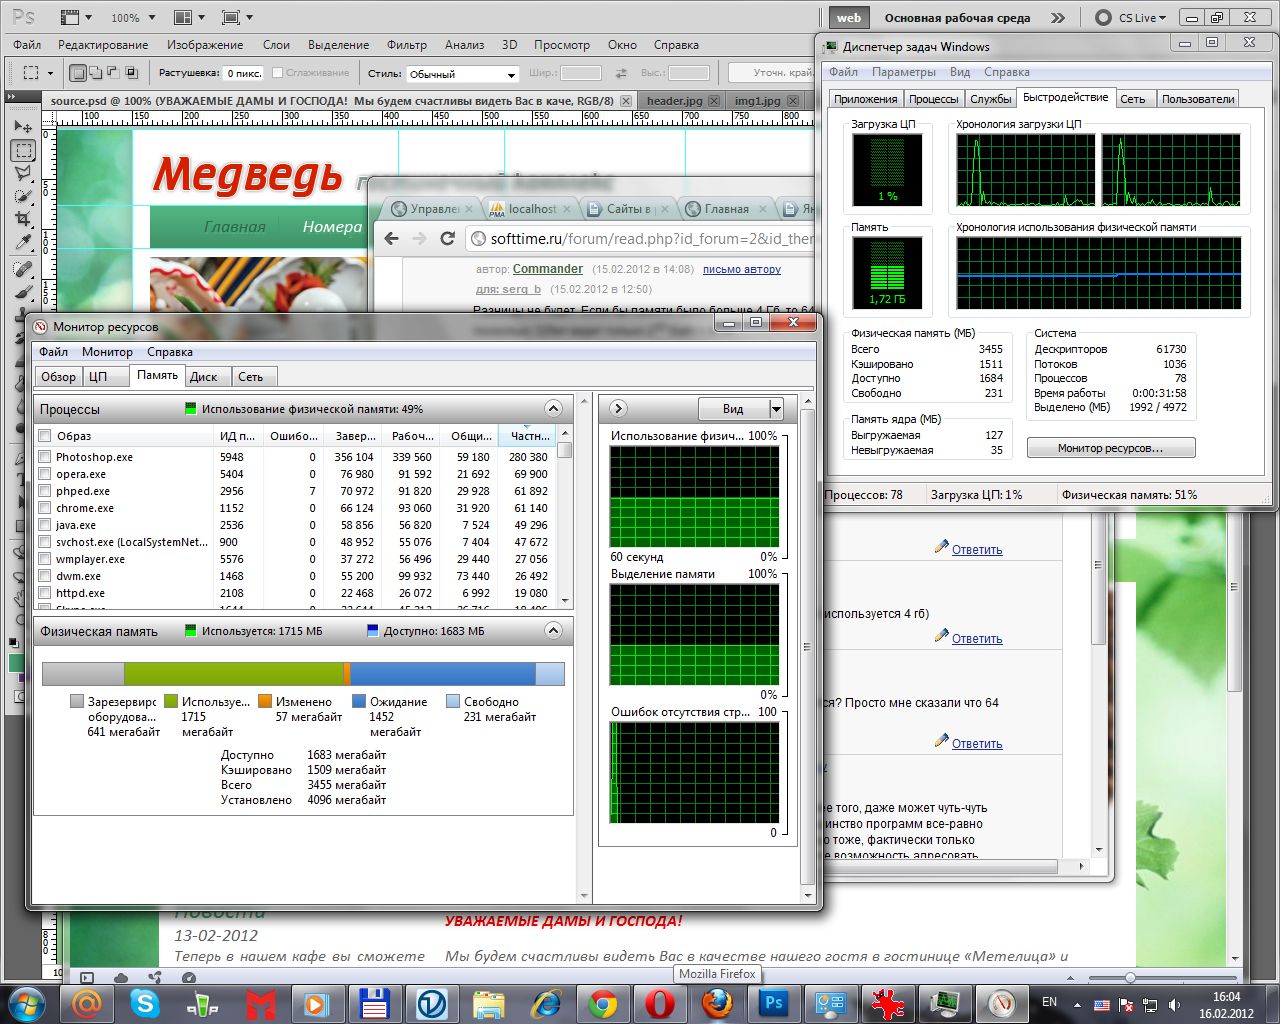
Task: Open Opera from the taskbar
Action: tap(659, 1003)
